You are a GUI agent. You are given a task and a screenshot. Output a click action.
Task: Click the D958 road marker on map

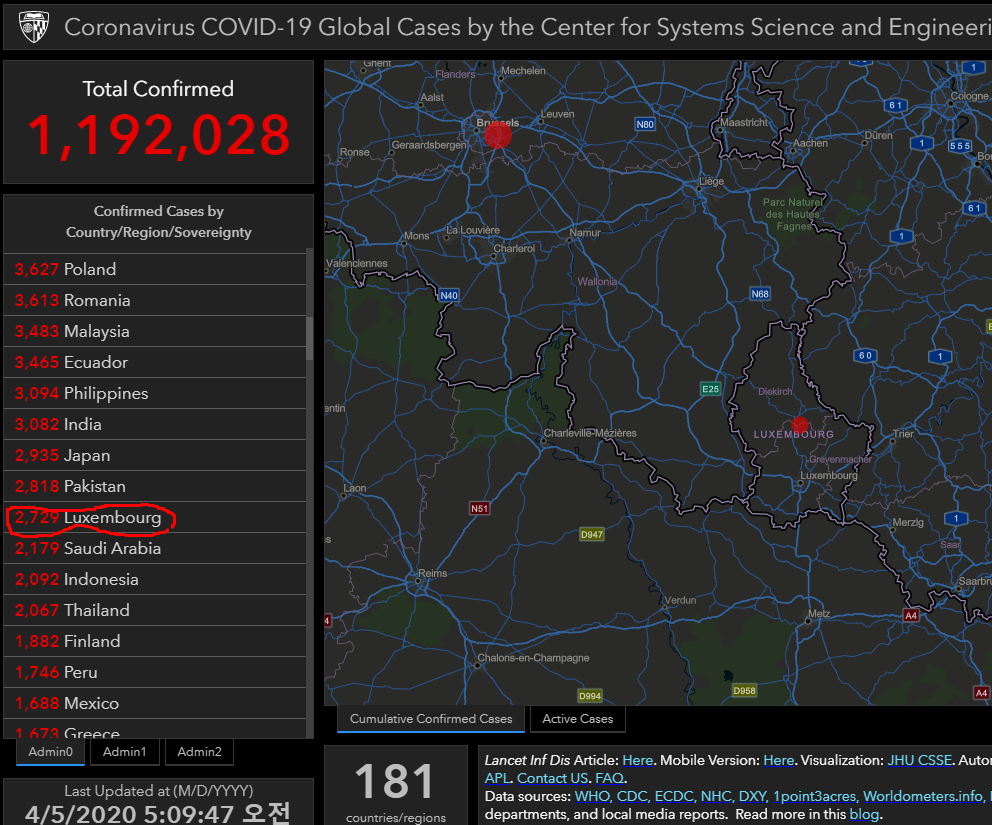744,691
